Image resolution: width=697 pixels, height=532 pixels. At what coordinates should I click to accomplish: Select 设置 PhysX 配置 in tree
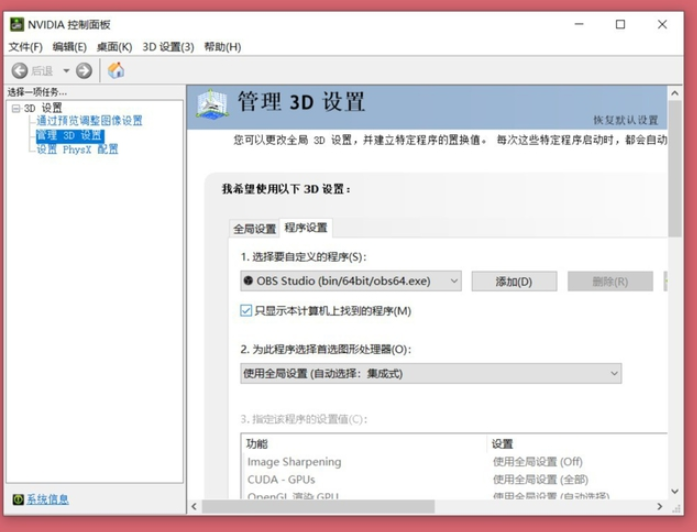pyautogui.click(x=77, y=149)
